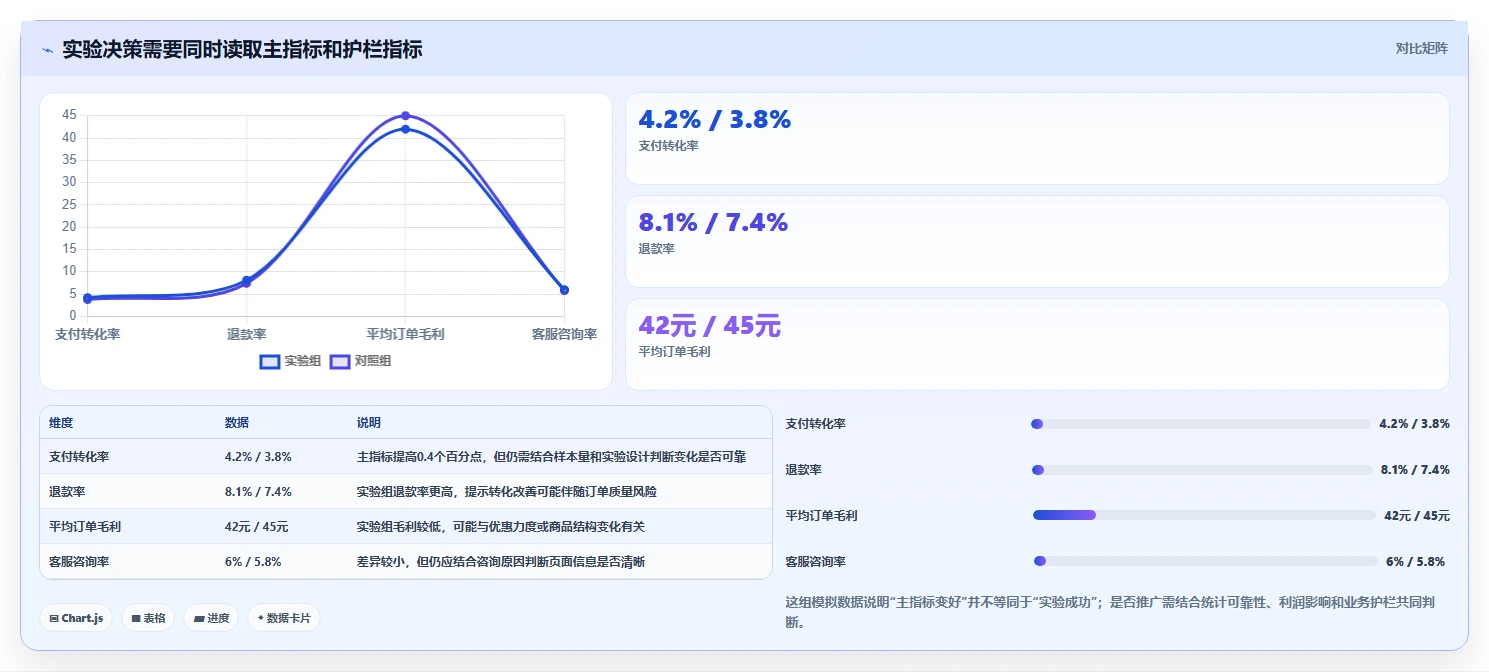Click the 退款率 chart axis label
Screen dimensions: 1489x672
click(x=246, y=334)
